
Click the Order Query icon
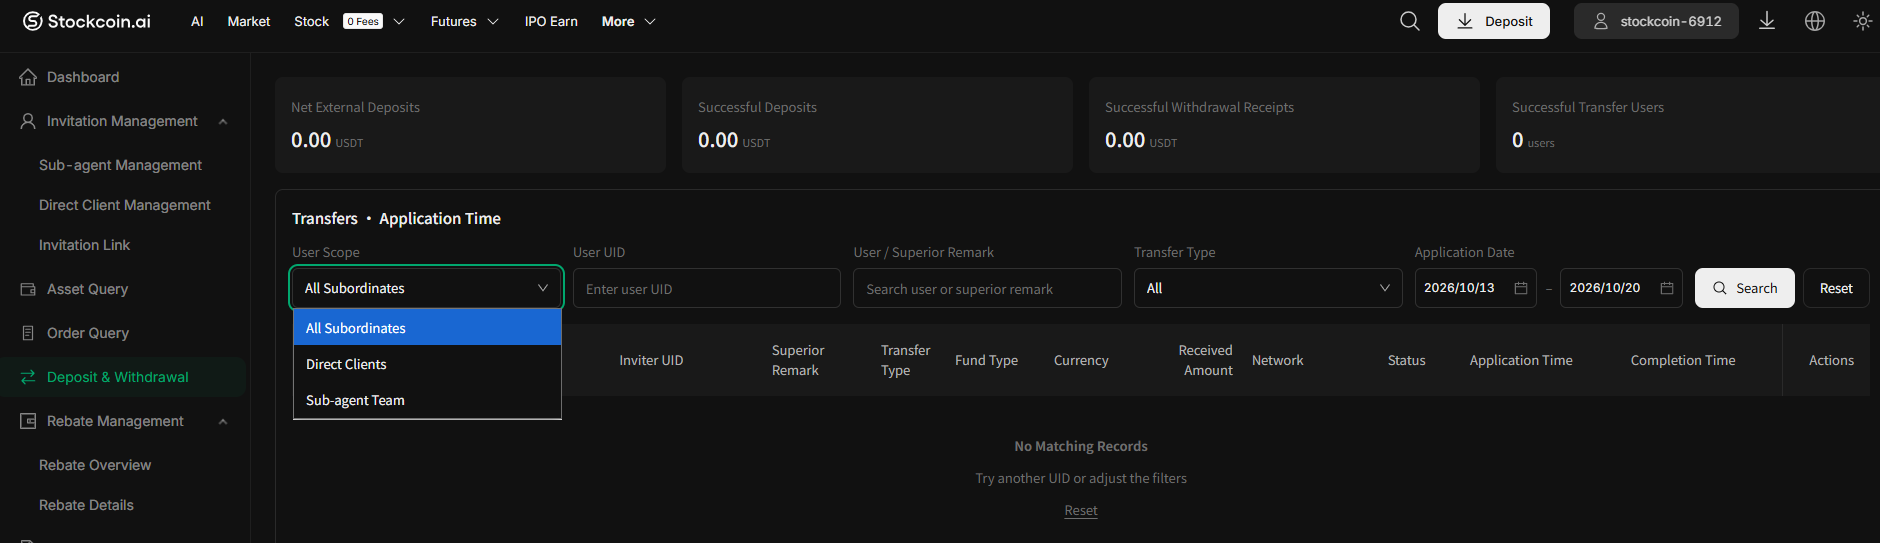coord(28,333)
